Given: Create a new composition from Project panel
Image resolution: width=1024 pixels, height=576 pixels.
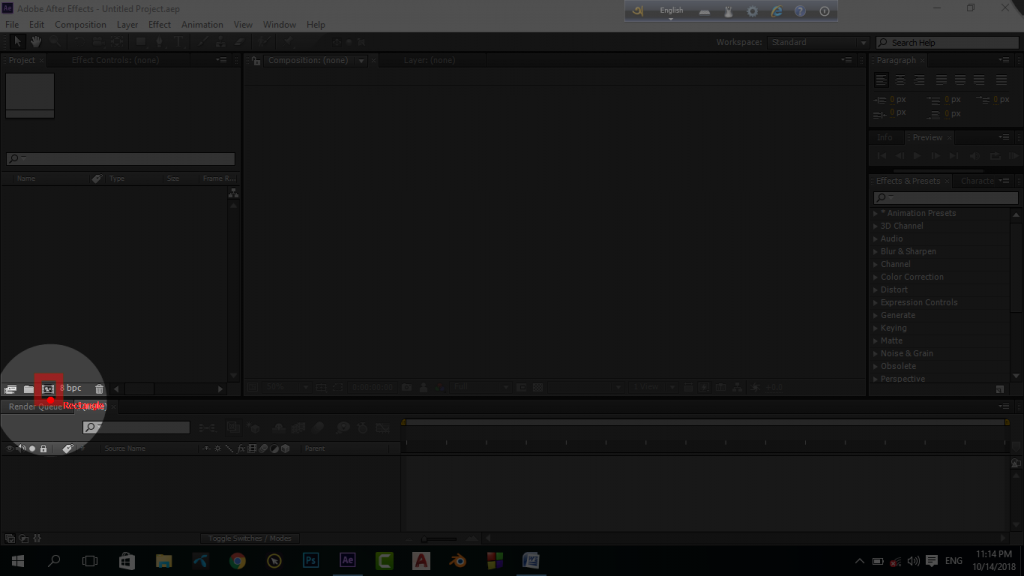Looking at the screenshot, I should point(48,389).
